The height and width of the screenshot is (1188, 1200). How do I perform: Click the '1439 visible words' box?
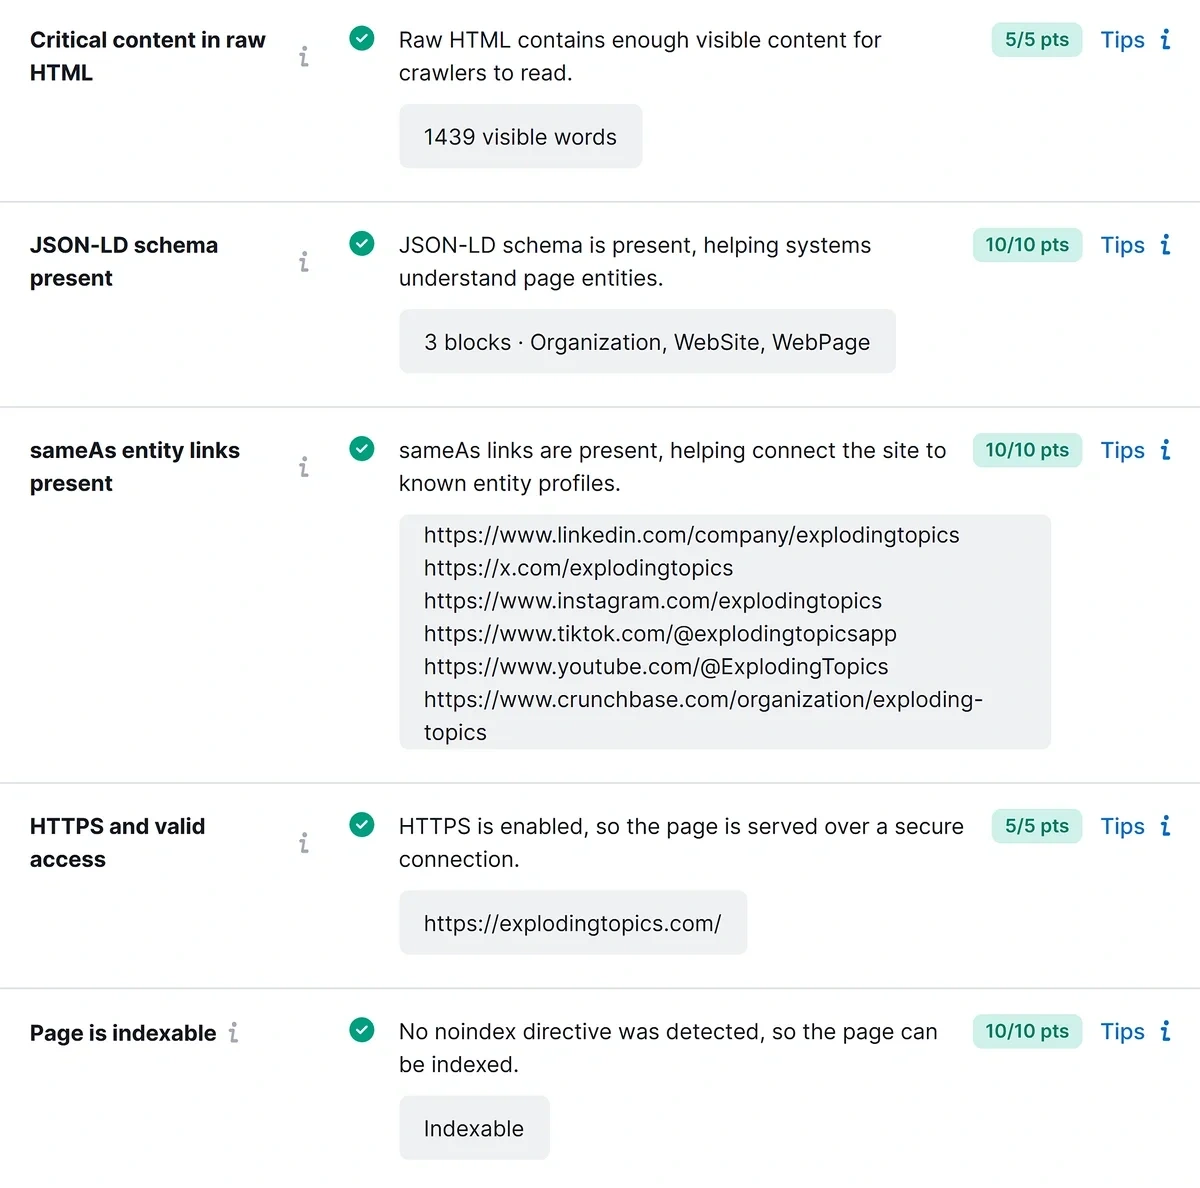pos(520,136)
